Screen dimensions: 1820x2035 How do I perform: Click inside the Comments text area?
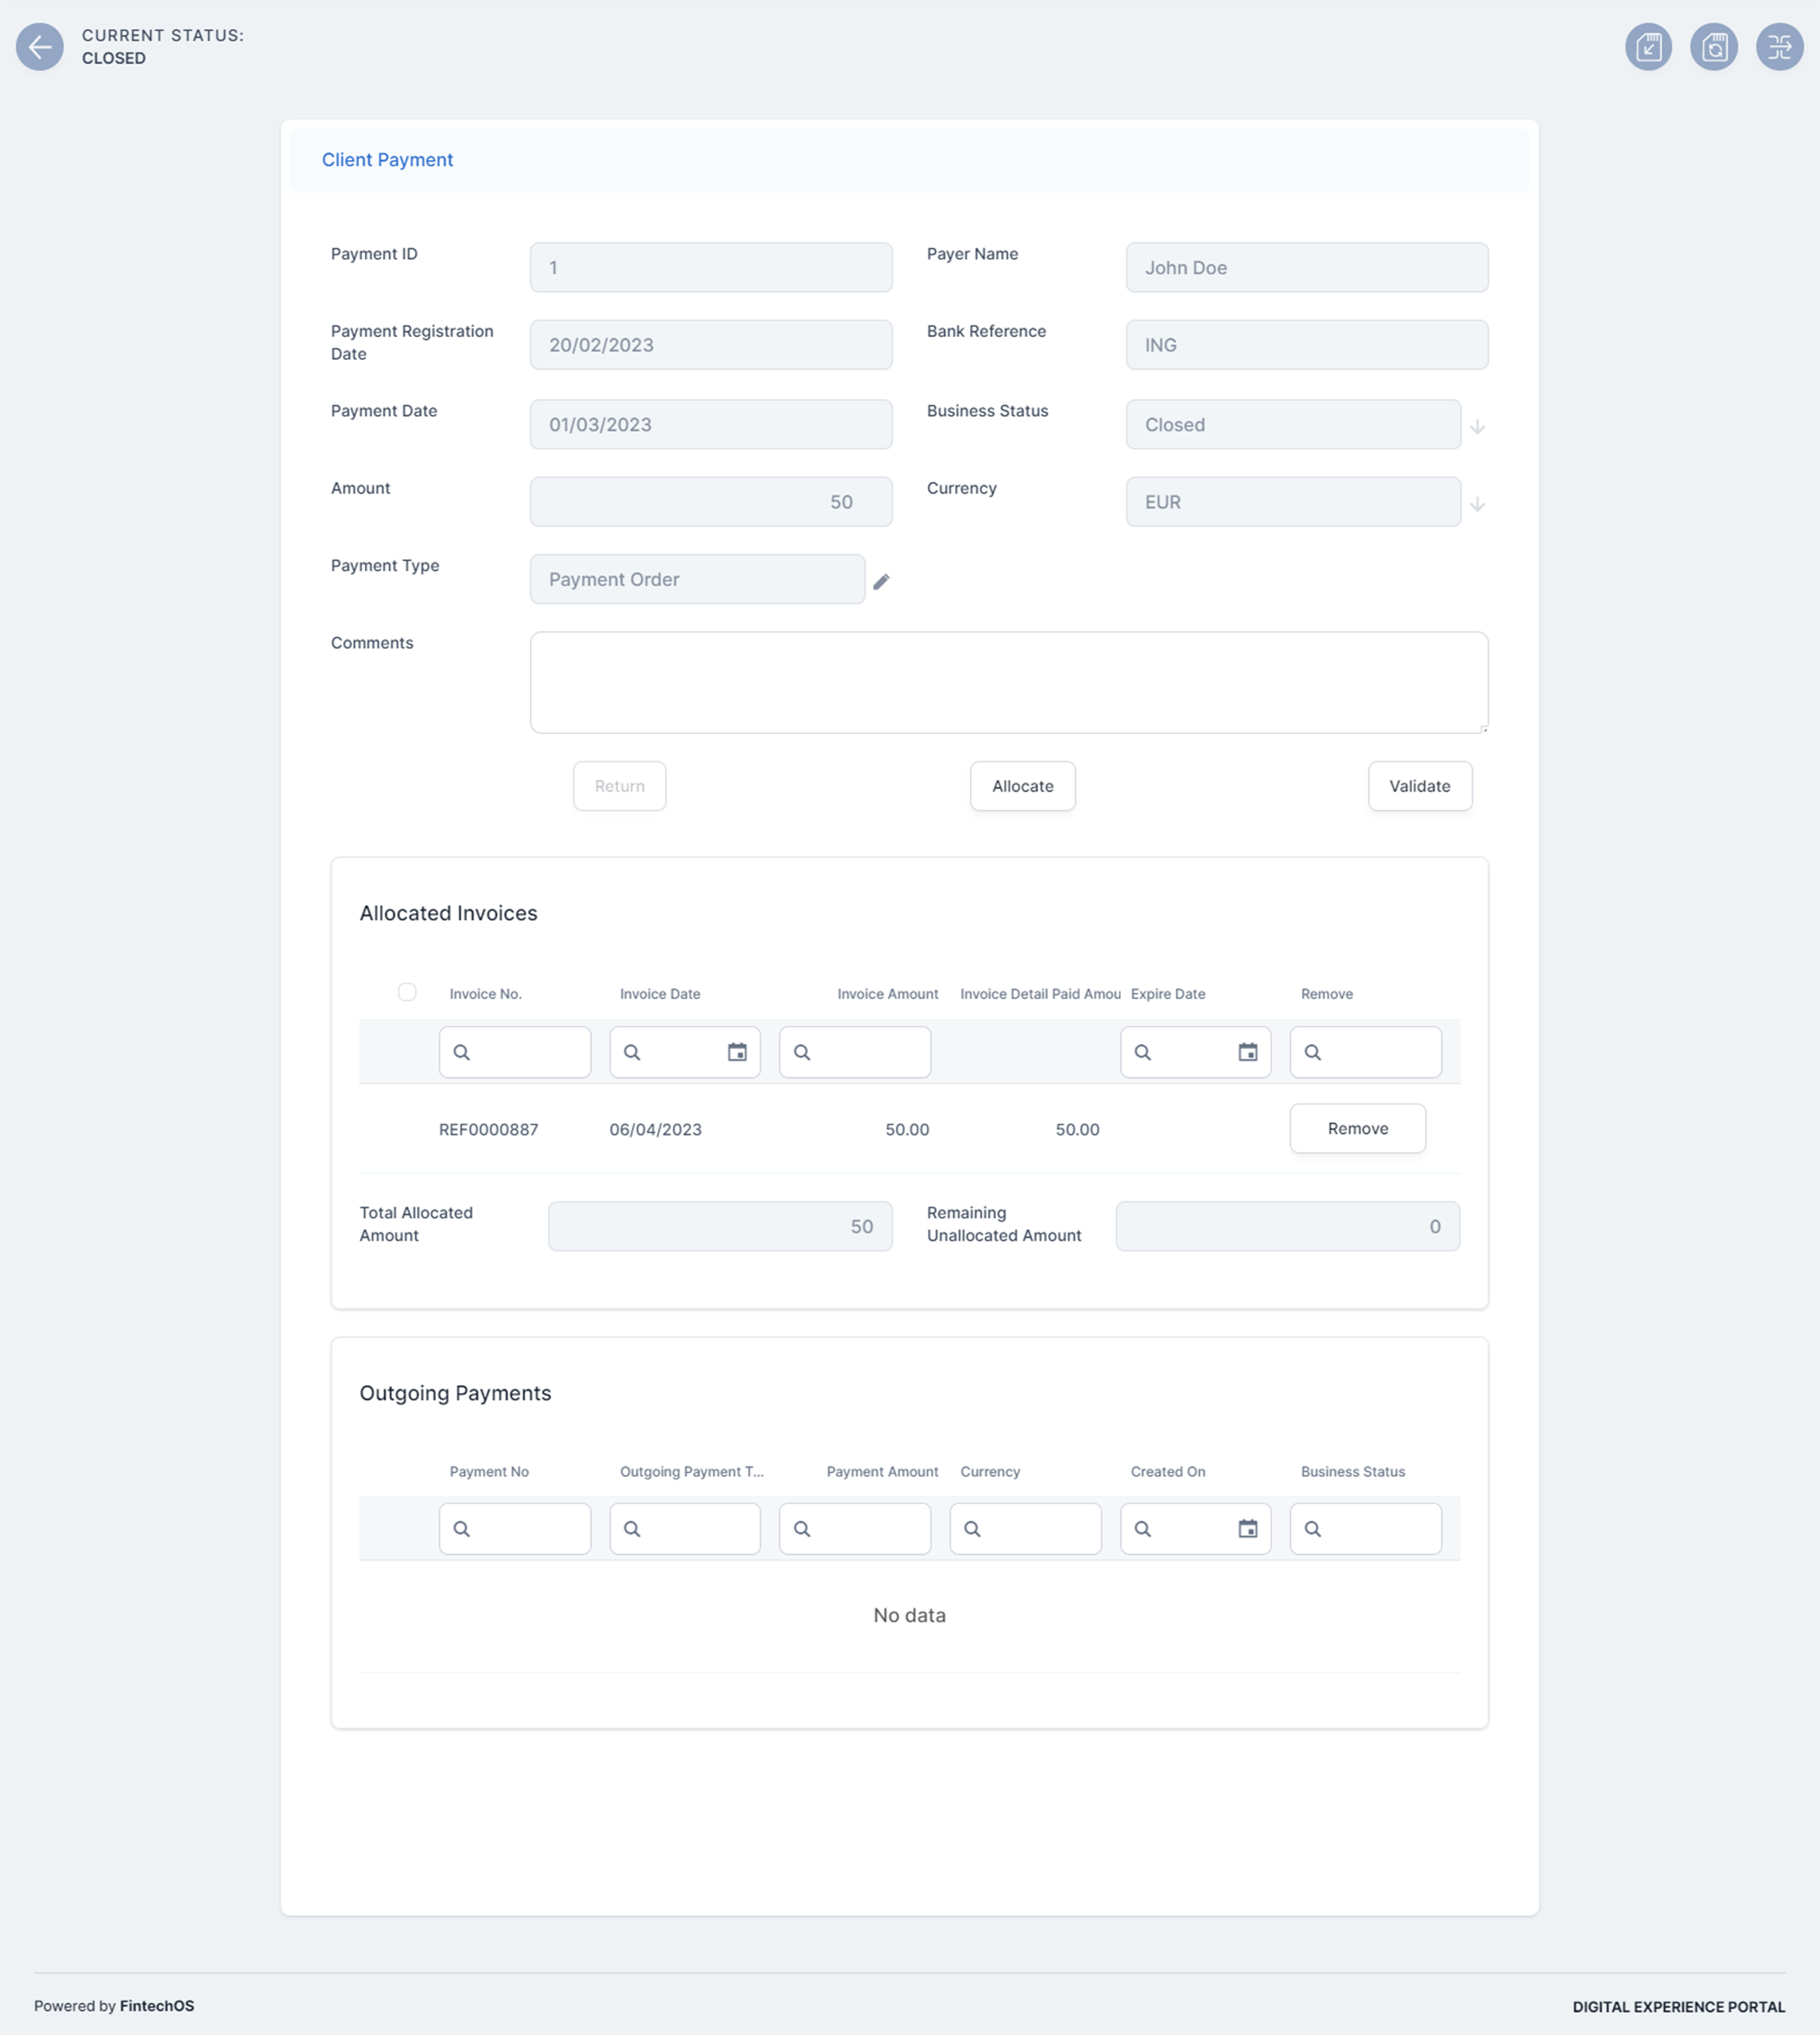tap(1008, 682)
